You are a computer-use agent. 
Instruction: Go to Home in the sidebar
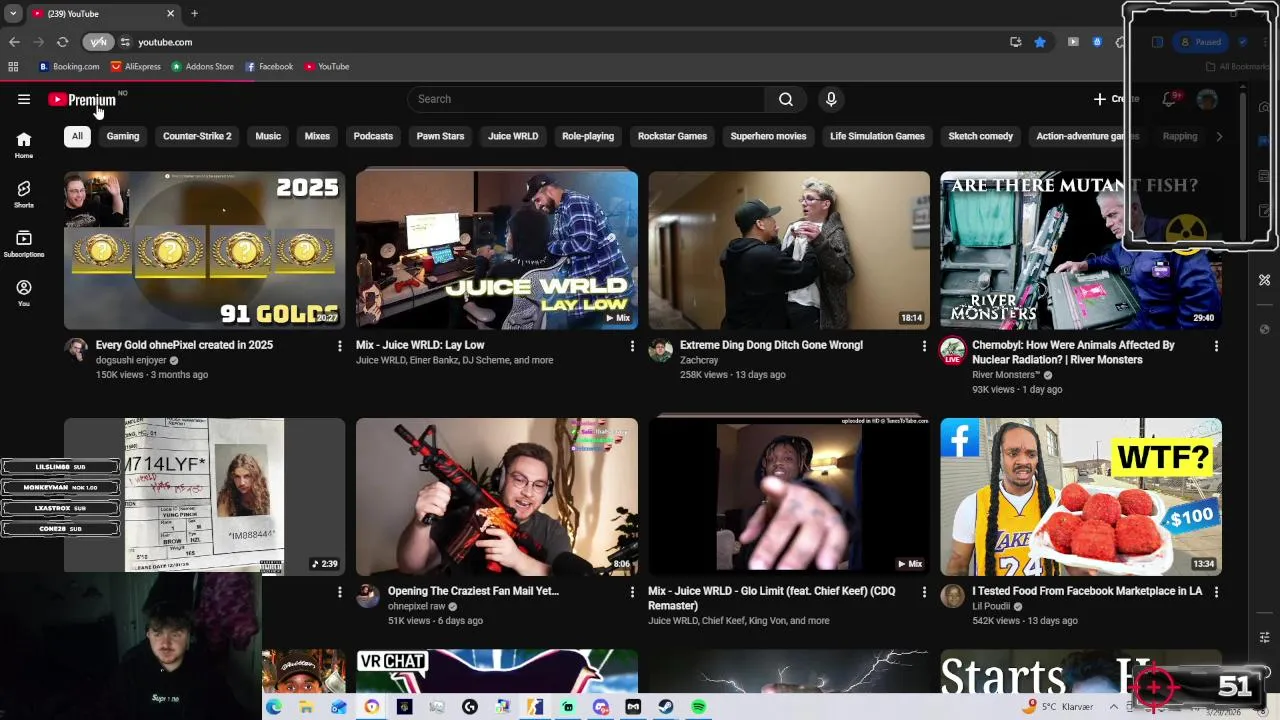pos(24,145)
